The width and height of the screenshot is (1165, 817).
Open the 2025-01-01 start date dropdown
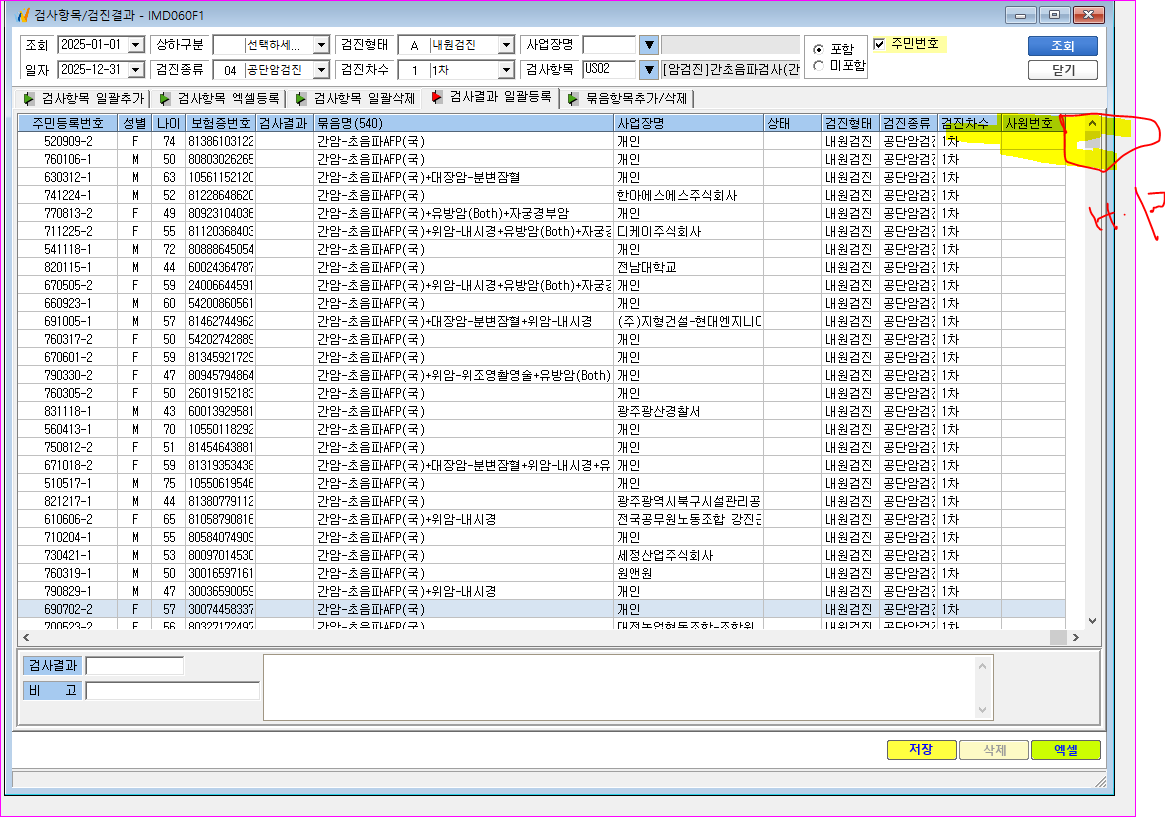point(135,45)
